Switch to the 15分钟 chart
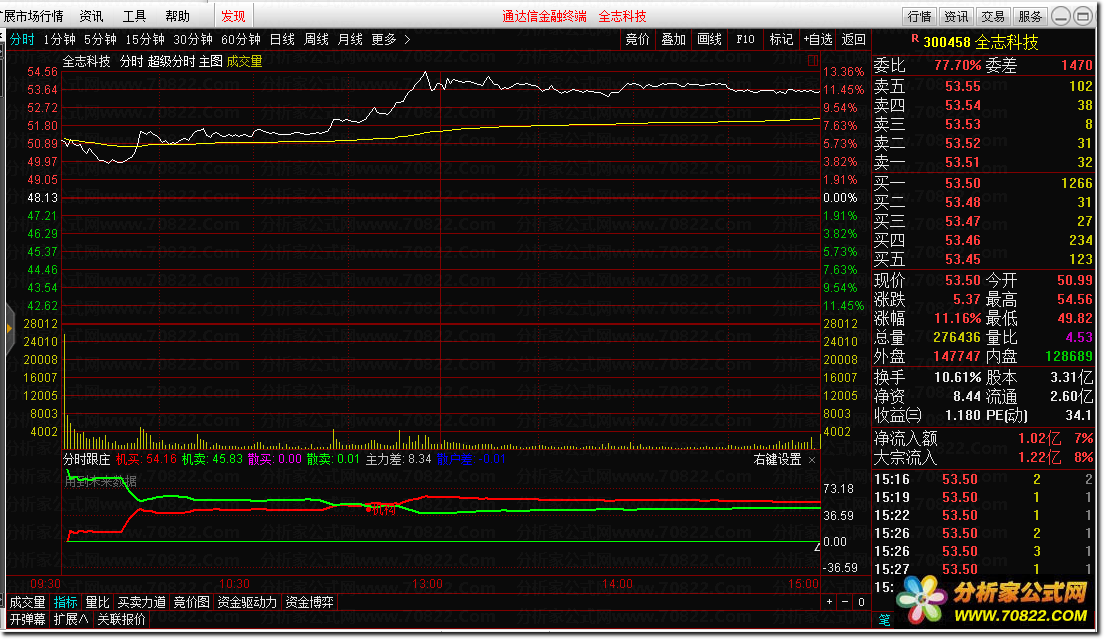 145,40
